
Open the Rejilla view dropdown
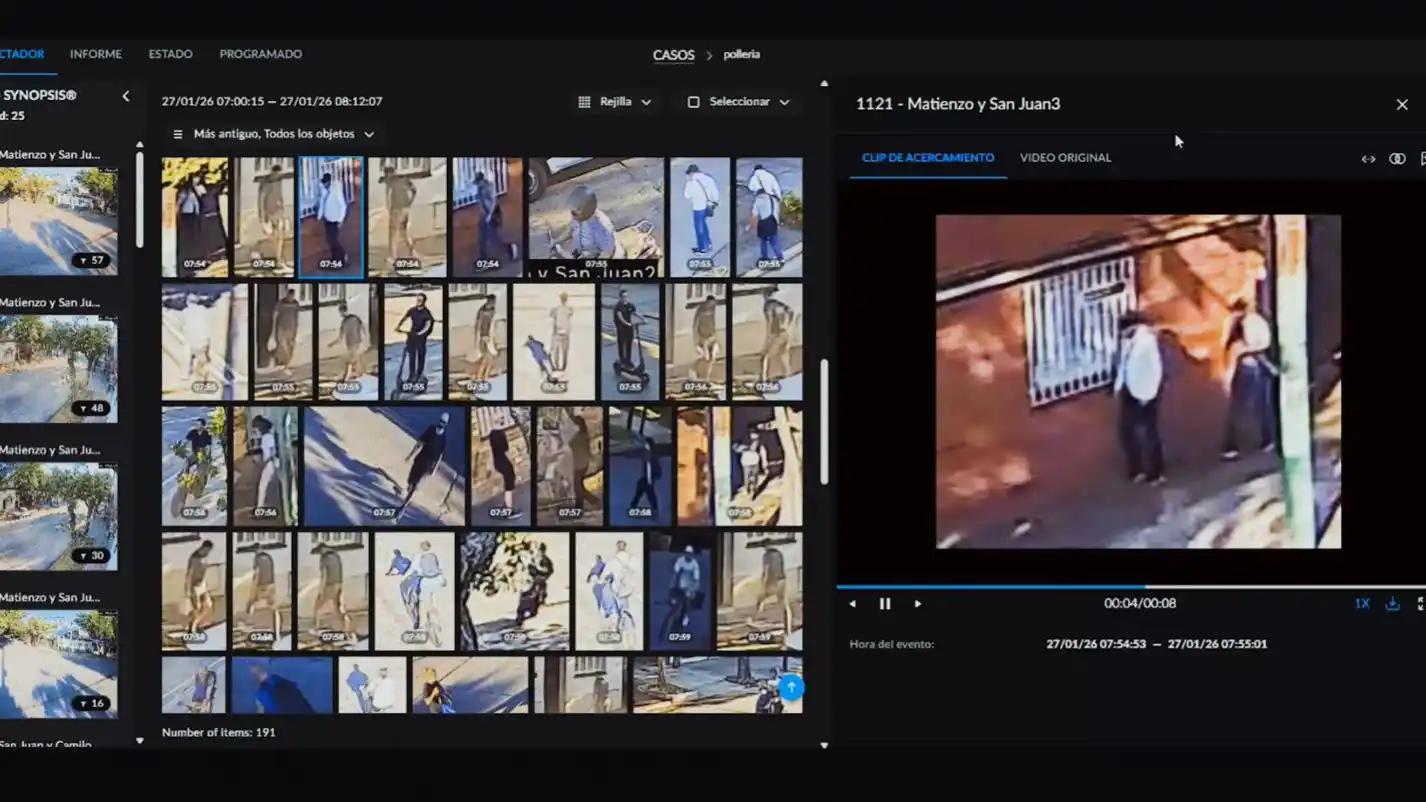pos(615,102)
